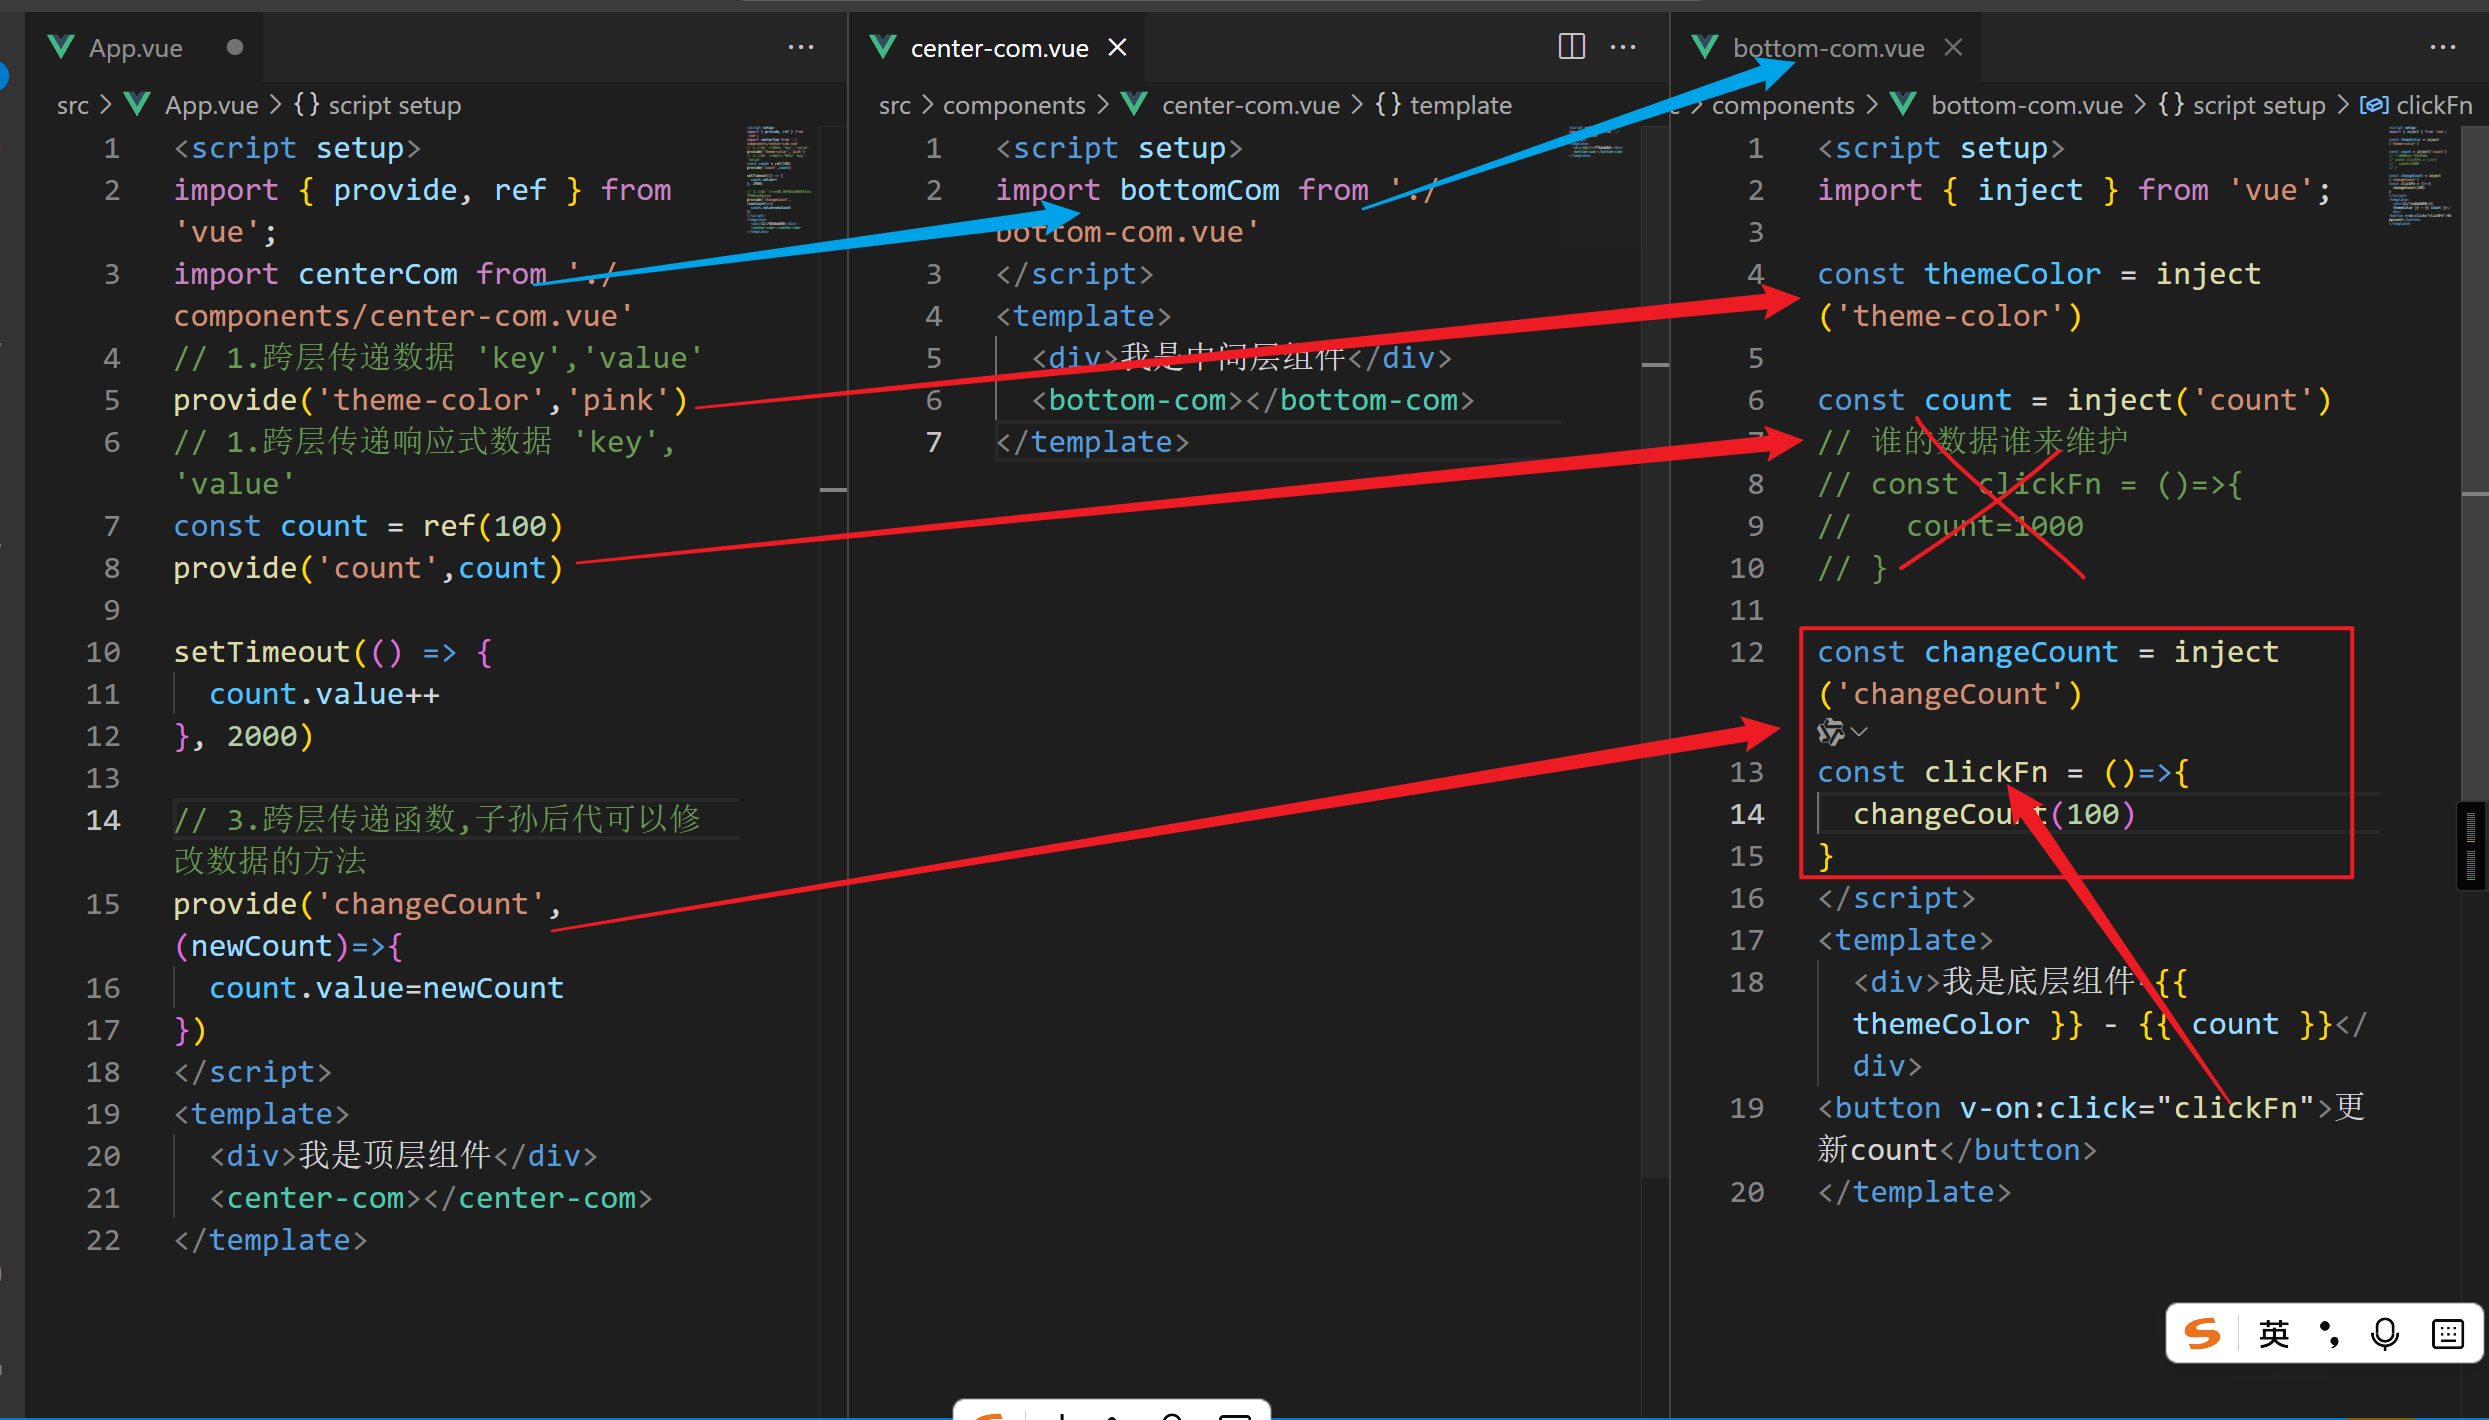The height and width of the screenshot is (1420, 2489).
Task: Click the unsaved dot on the App.vue tab
Action: point(235,48)
